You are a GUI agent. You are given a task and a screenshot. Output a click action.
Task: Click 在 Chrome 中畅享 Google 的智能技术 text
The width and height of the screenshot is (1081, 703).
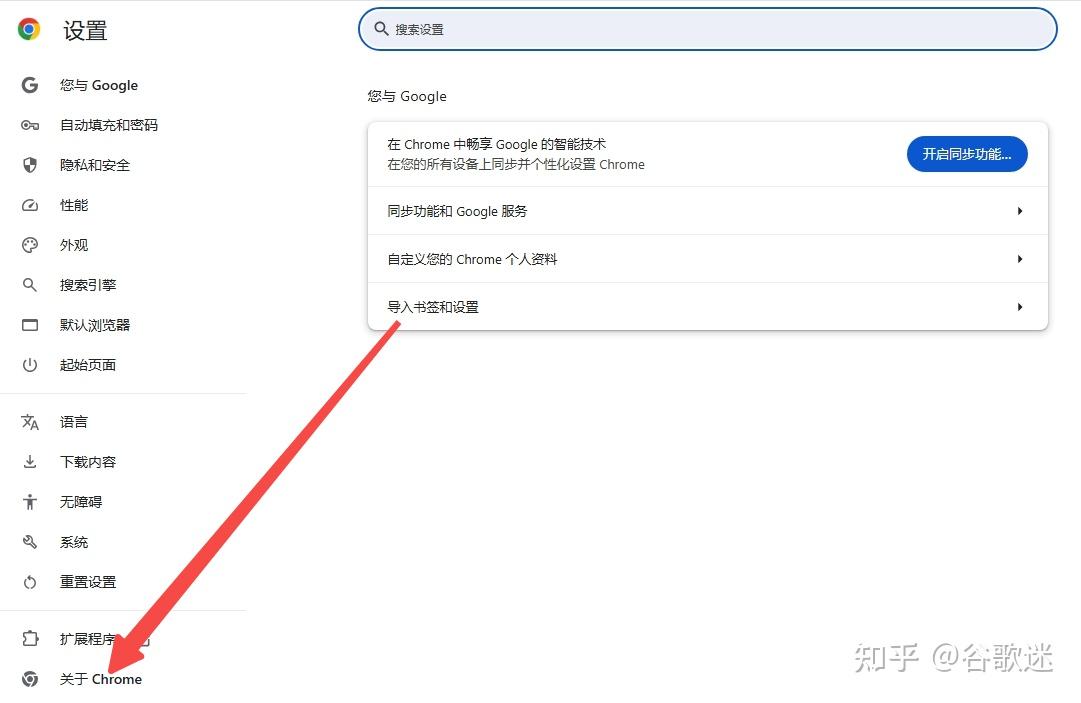496,144
